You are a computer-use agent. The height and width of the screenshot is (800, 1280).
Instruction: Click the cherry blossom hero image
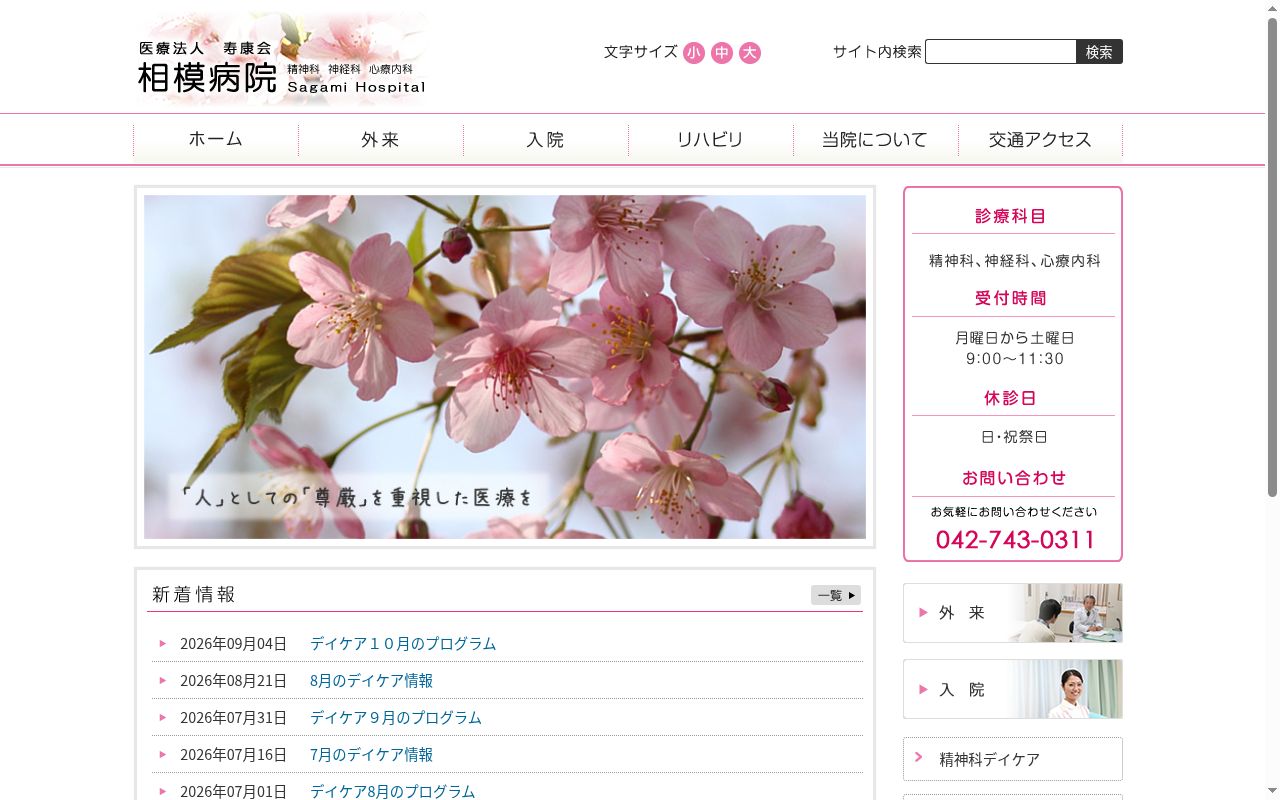point(505,367)
